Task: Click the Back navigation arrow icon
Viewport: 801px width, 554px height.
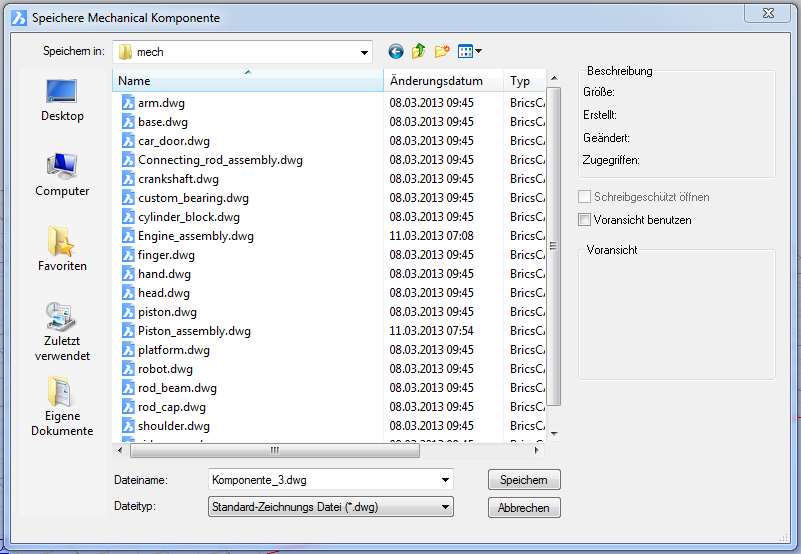Action: (x=396, y=52)
